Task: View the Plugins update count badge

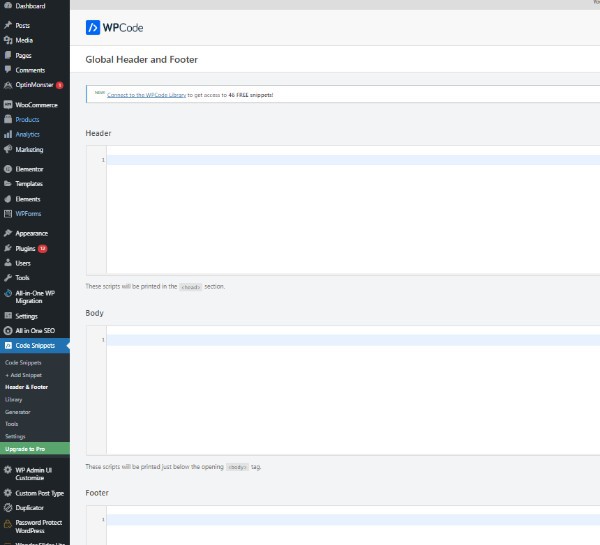Action: (42, 248)
